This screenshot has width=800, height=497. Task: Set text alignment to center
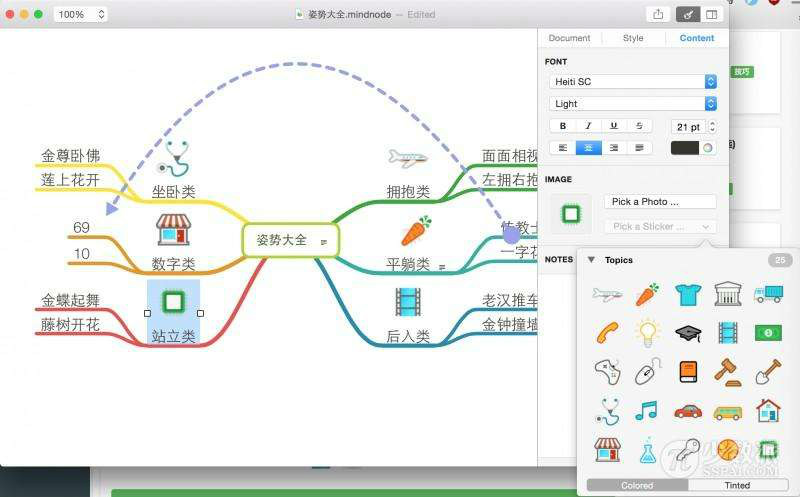pos(588,147)
